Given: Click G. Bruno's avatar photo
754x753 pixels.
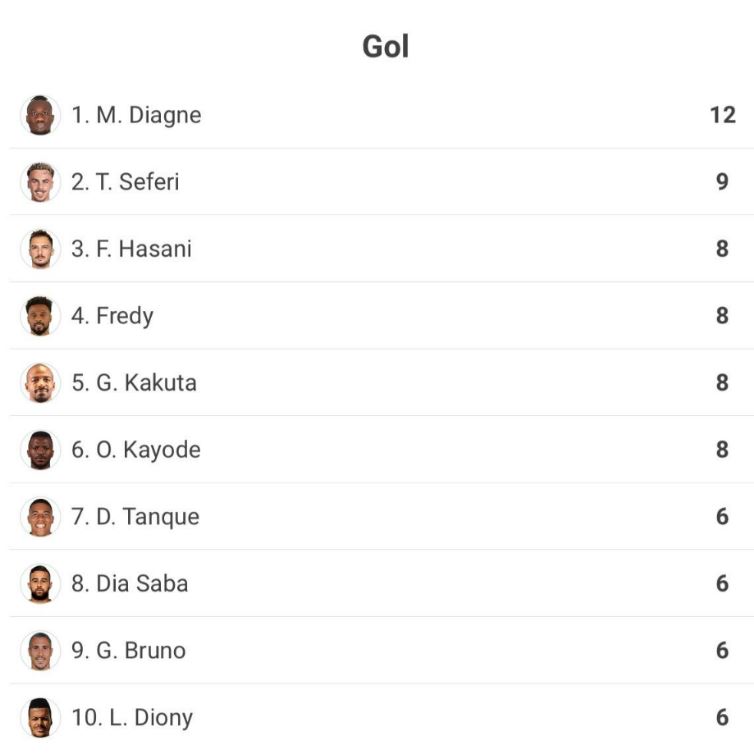Looking at the screenshot, I should [x=40, y=651].
